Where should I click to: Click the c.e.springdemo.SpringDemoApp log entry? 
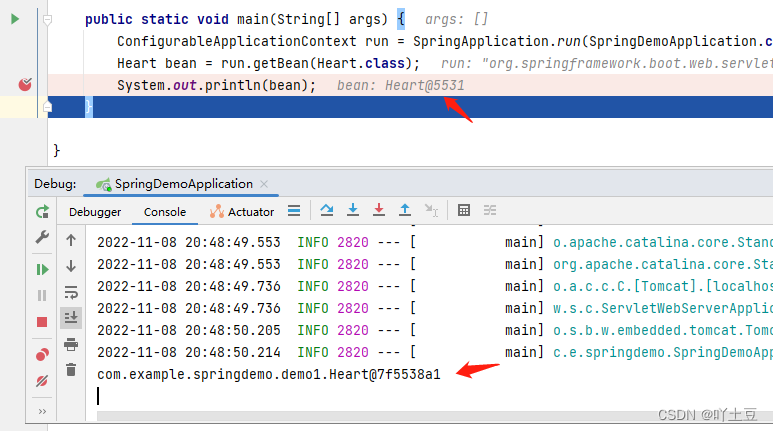[x=663, y=352]
